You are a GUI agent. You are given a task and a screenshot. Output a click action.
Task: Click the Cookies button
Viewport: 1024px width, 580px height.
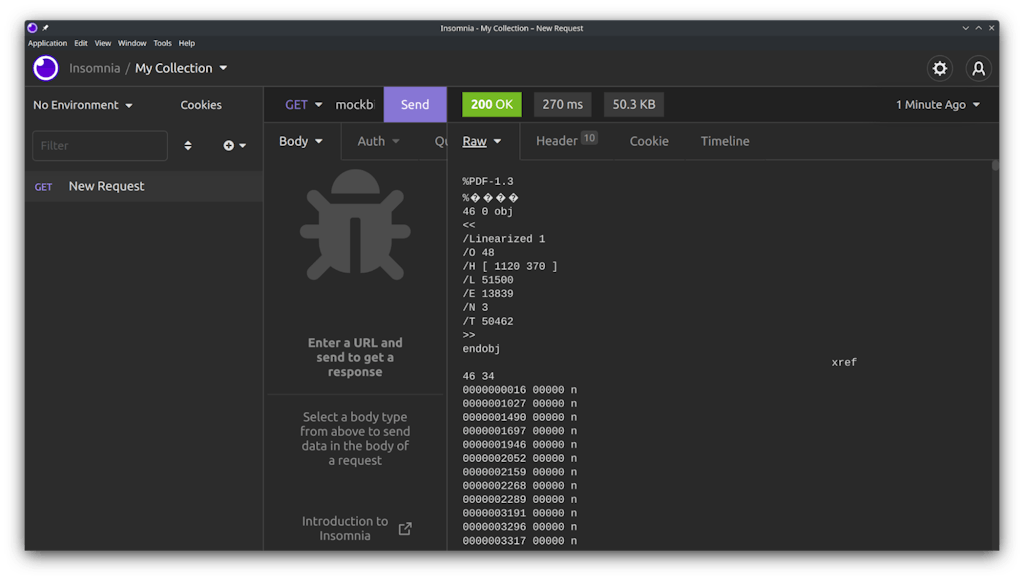point(201,105)
